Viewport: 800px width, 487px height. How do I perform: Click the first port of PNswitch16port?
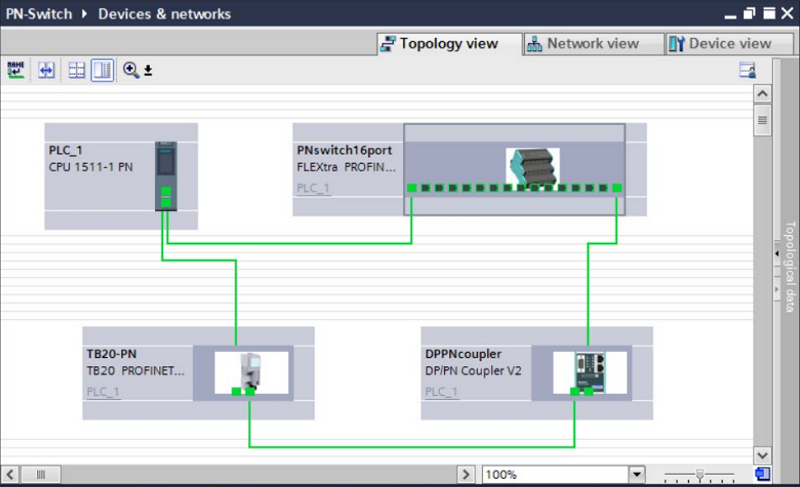tap(412, 188)
